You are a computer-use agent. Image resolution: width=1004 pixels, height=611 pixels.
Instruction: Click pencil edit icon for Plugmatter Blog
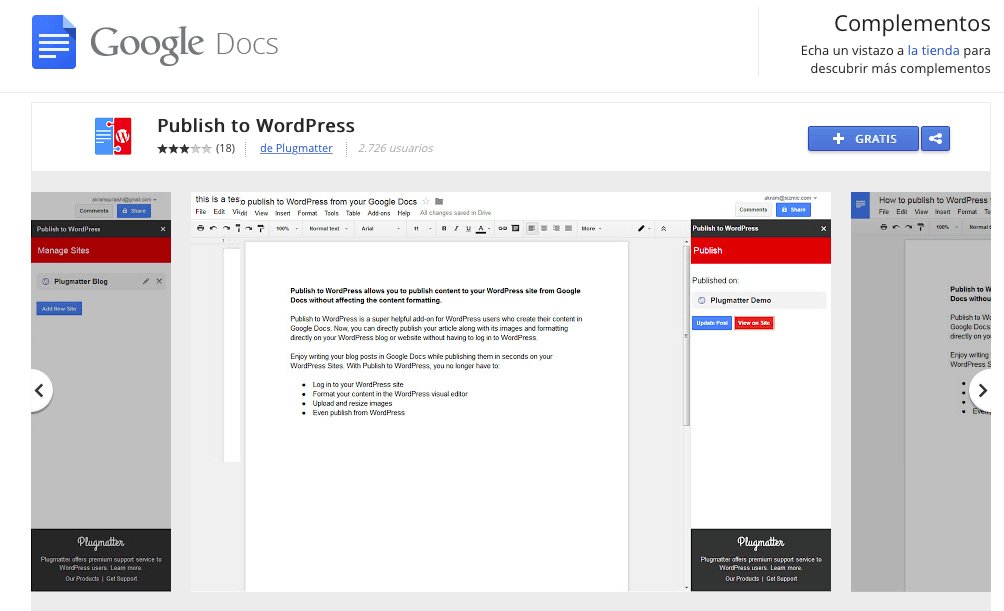pos(146,281)
